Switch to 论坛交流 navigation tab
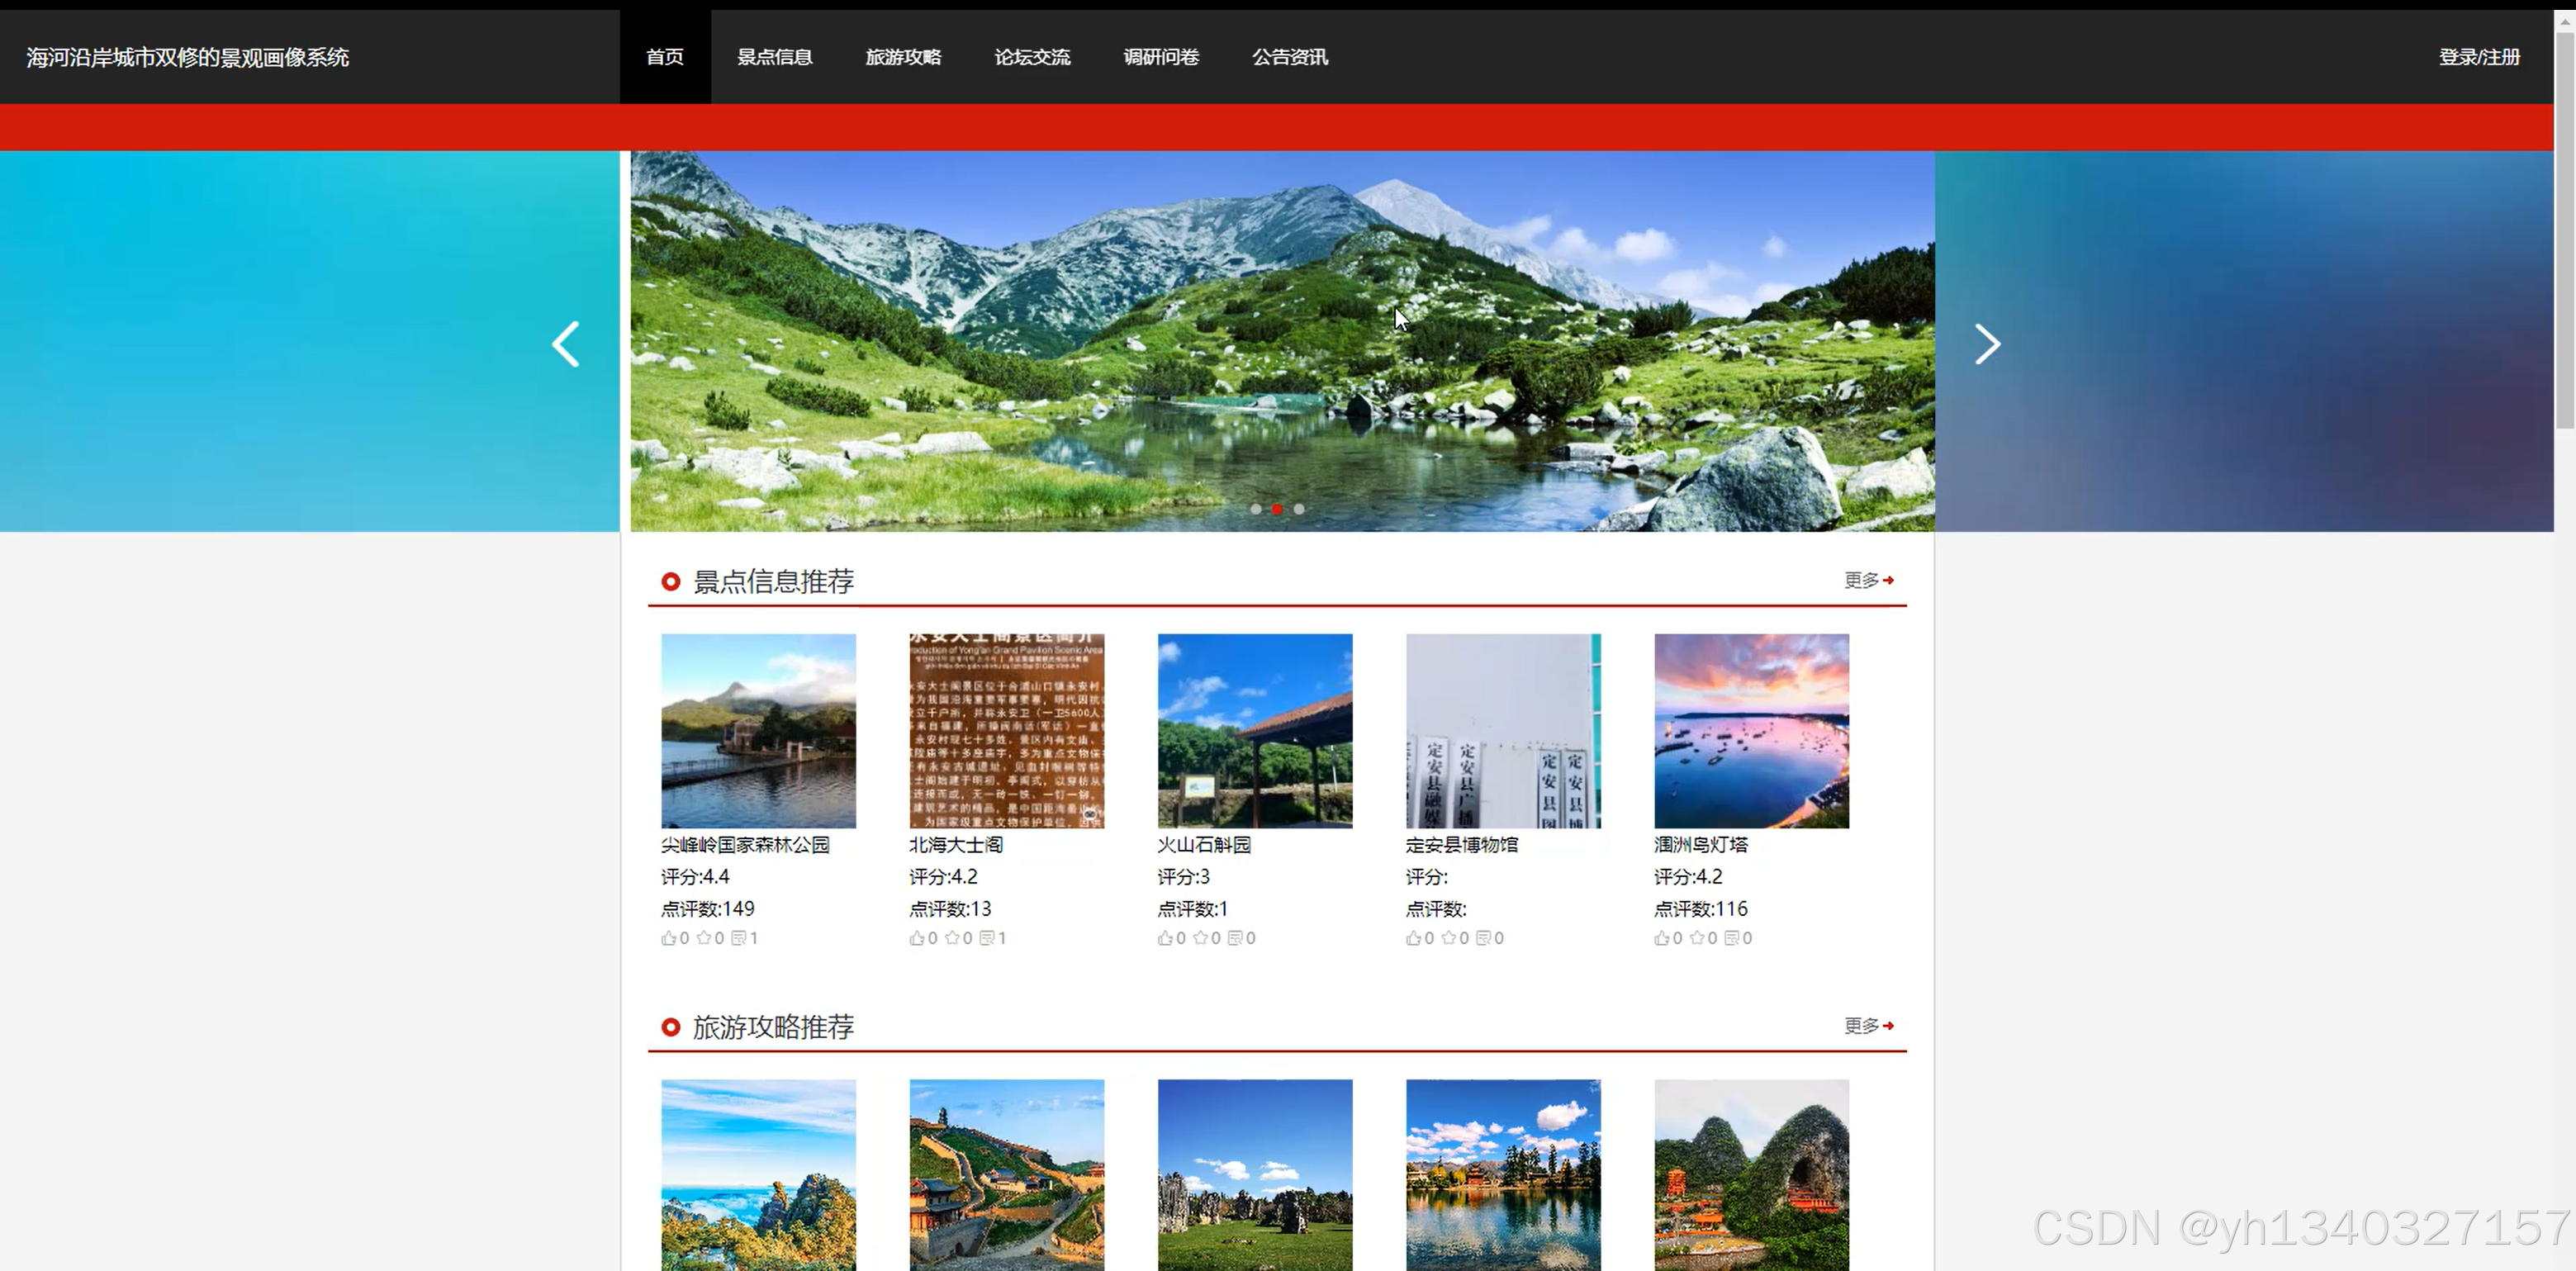The width and height of the screenshot is (2576, 1271). (1032, 57)
